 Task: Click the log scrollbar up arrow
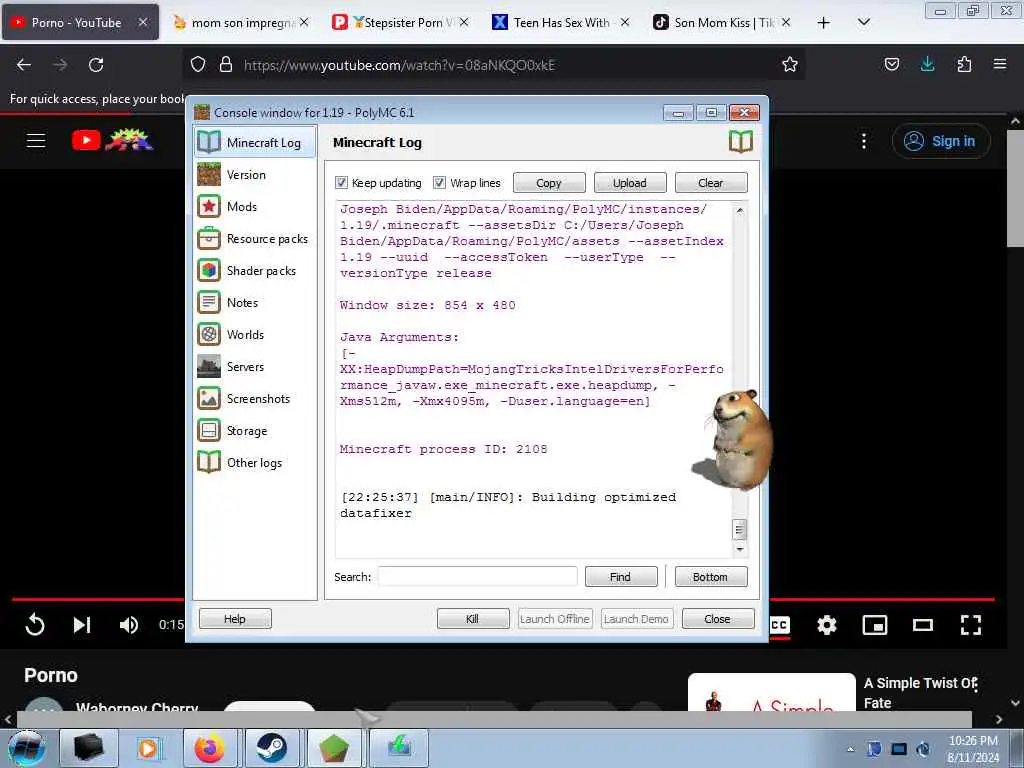739,210
